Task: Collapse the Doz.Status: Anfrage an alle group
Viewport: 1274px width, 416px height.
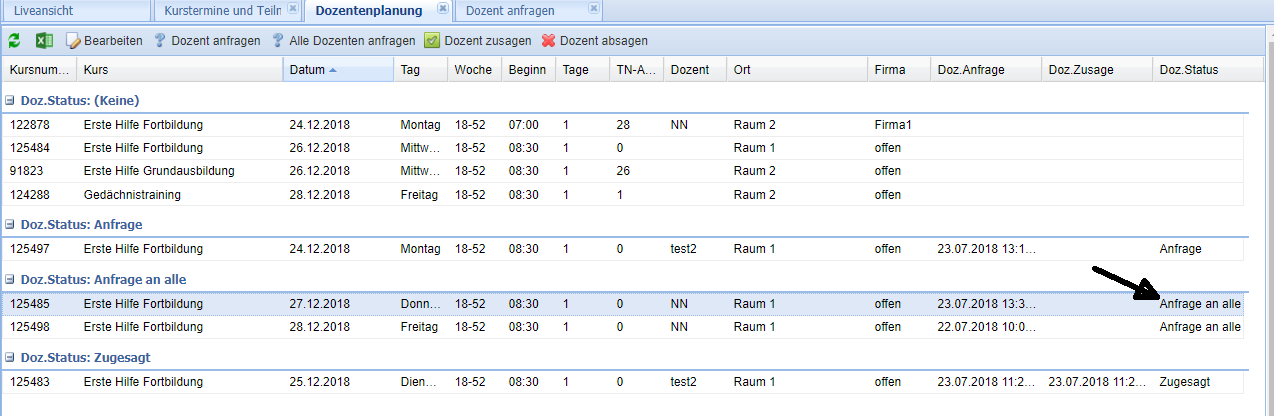Action: [10, 280]
